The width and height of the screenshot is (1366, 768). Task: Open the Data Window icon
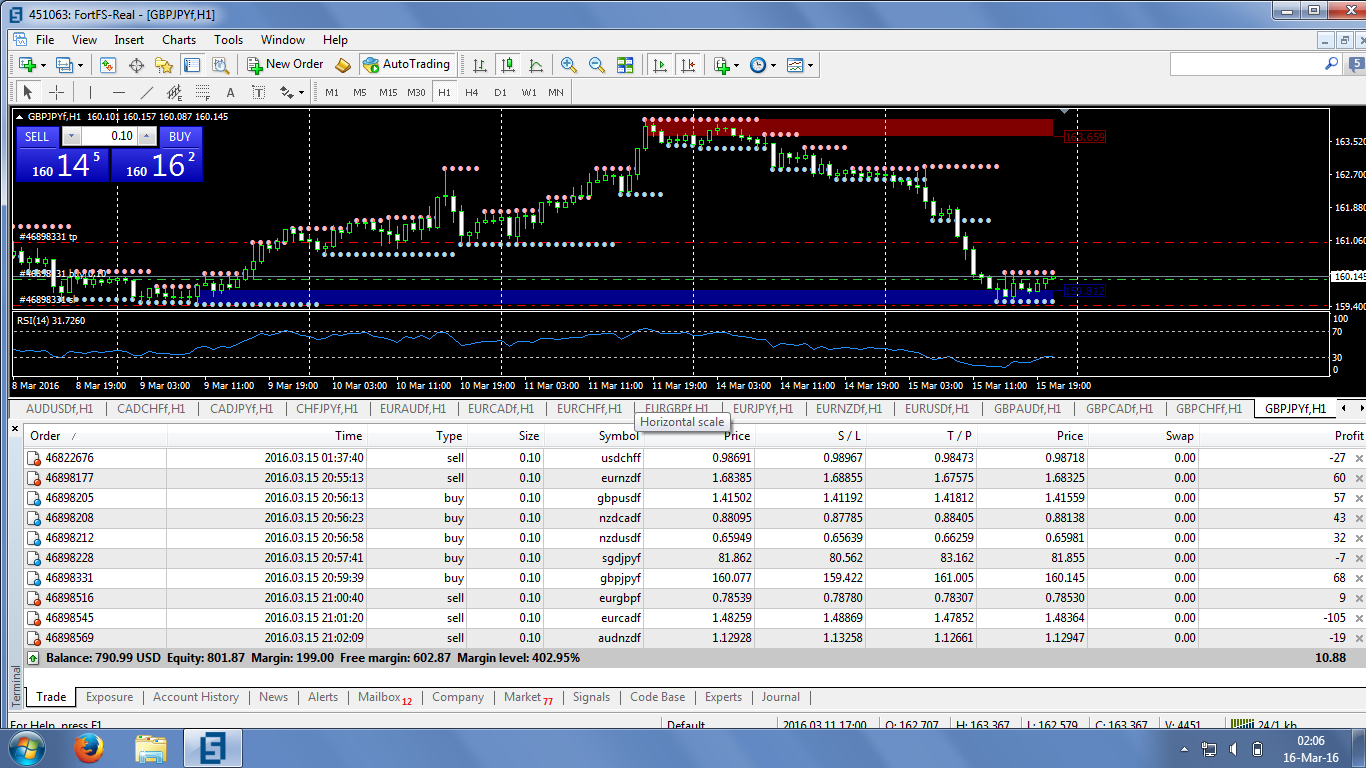[x=136, y=65]
